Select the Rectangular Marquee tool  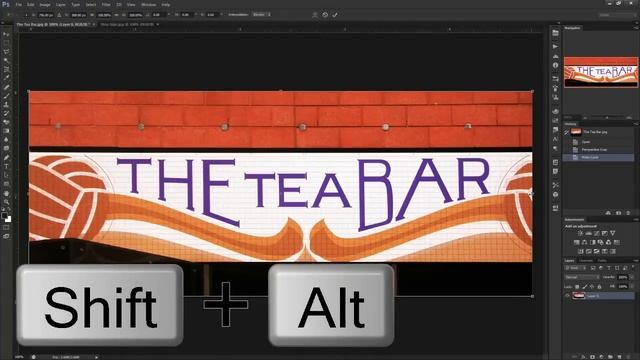point(6,43)
